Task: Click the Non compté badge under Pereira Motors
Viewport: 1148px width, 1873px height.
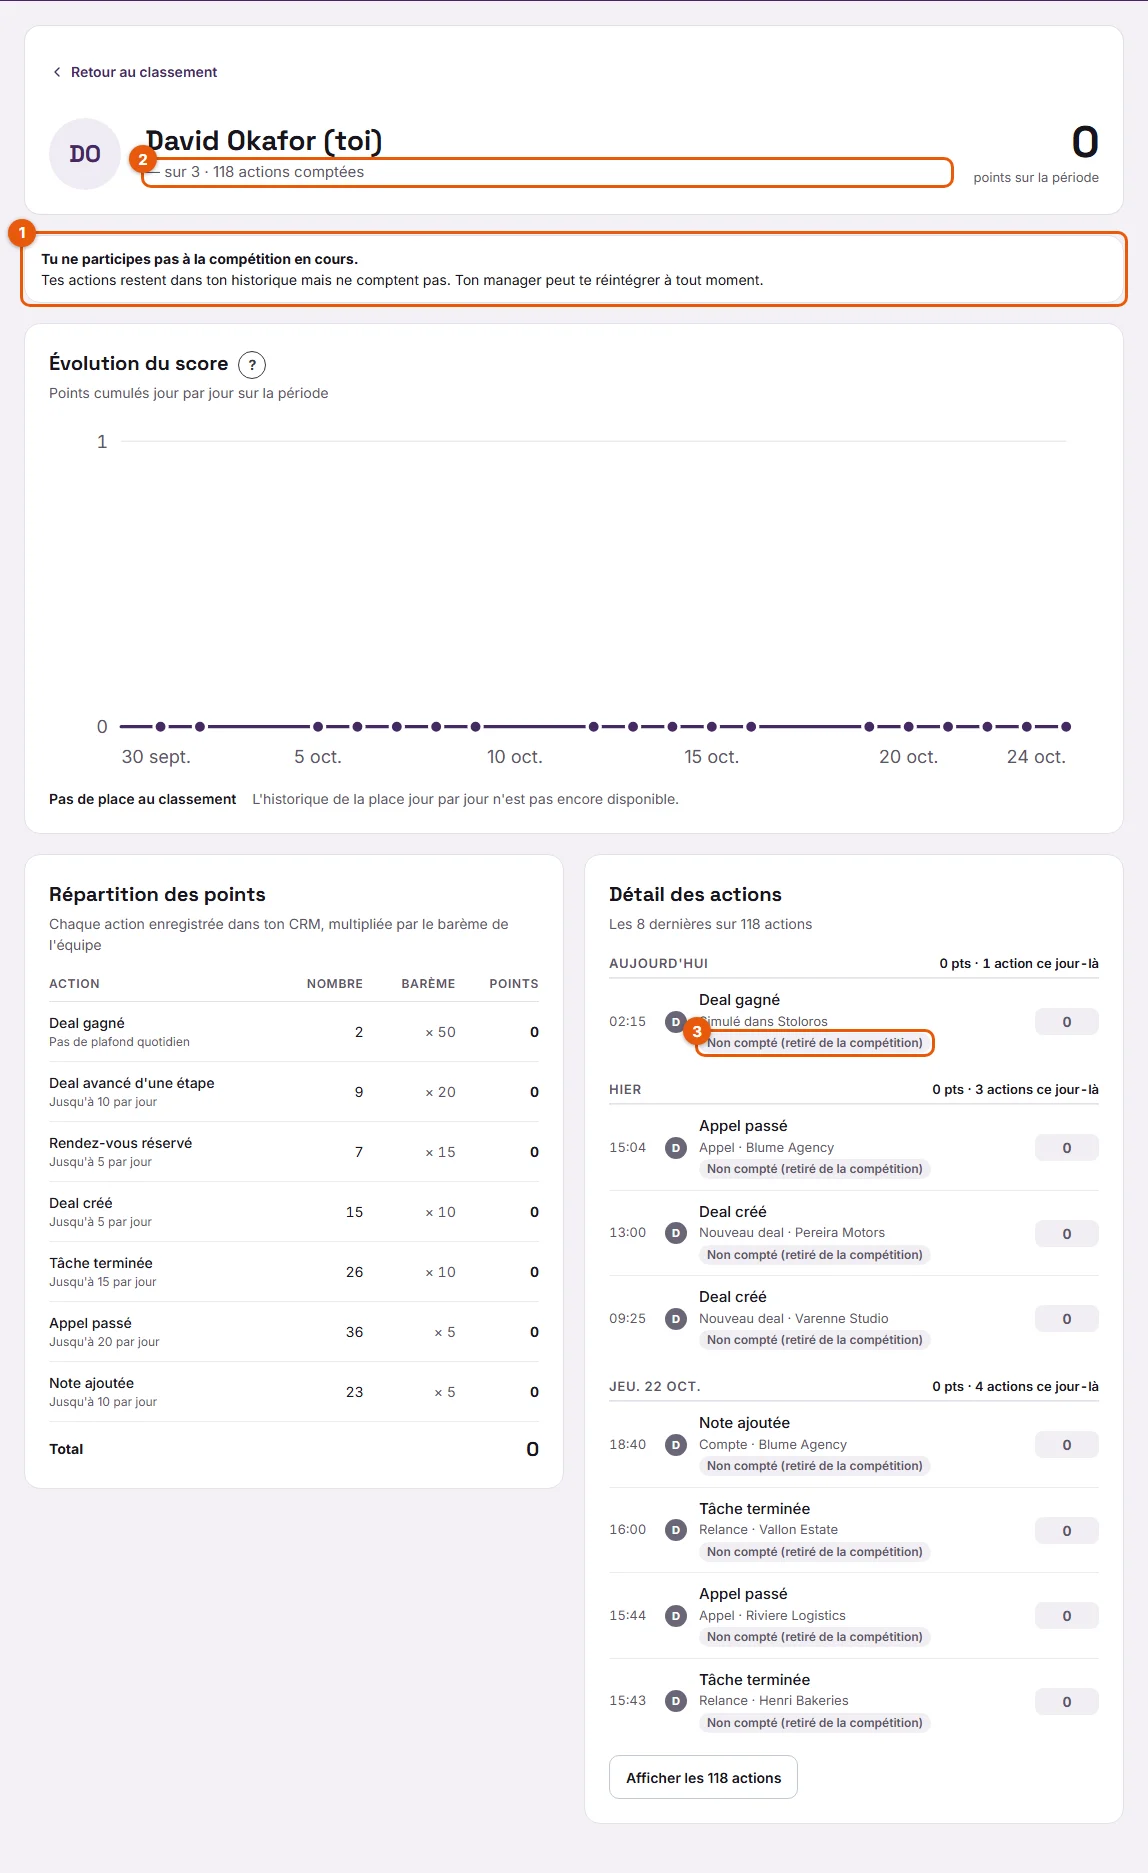Action: (x=815, y=1255)
